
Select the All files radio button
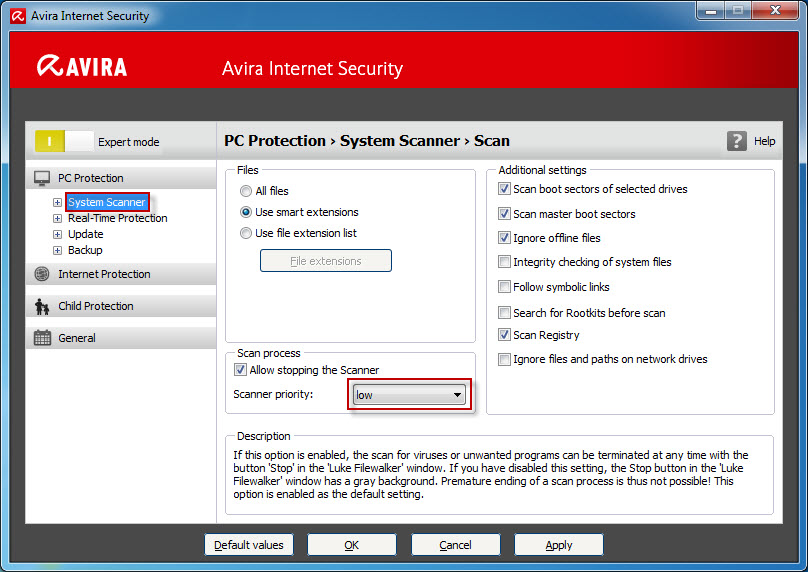point(246,191)
